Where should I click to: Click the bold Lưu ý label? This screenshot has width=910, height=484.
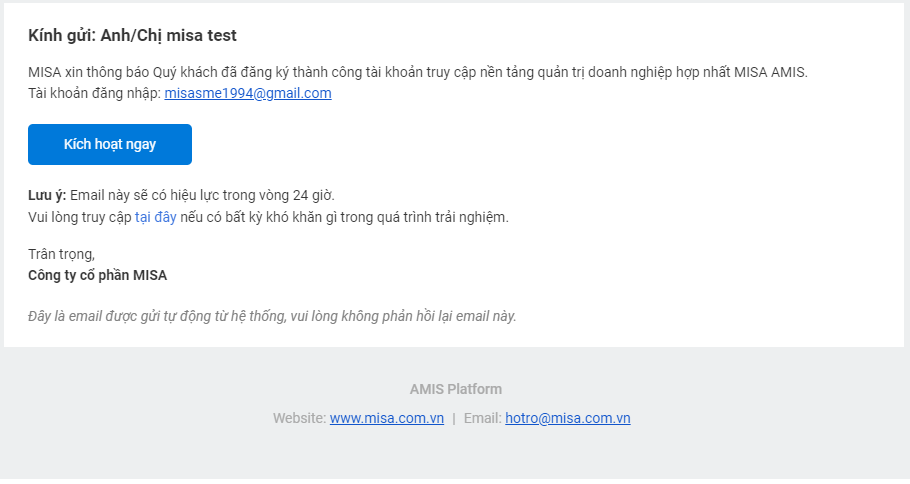(x=47, y=196)
